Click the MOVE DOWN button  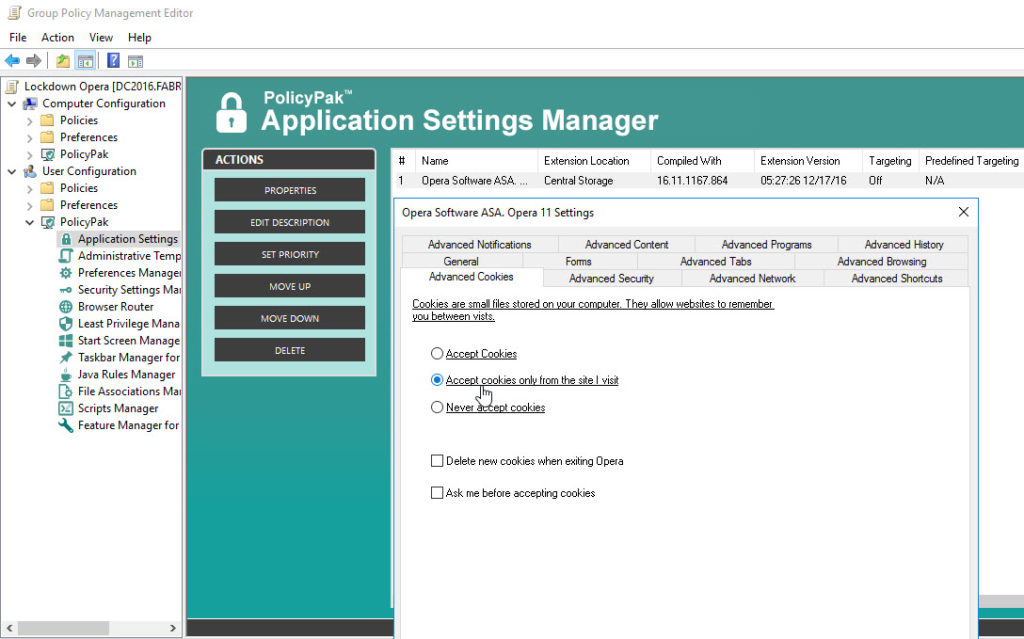point(290,318)
